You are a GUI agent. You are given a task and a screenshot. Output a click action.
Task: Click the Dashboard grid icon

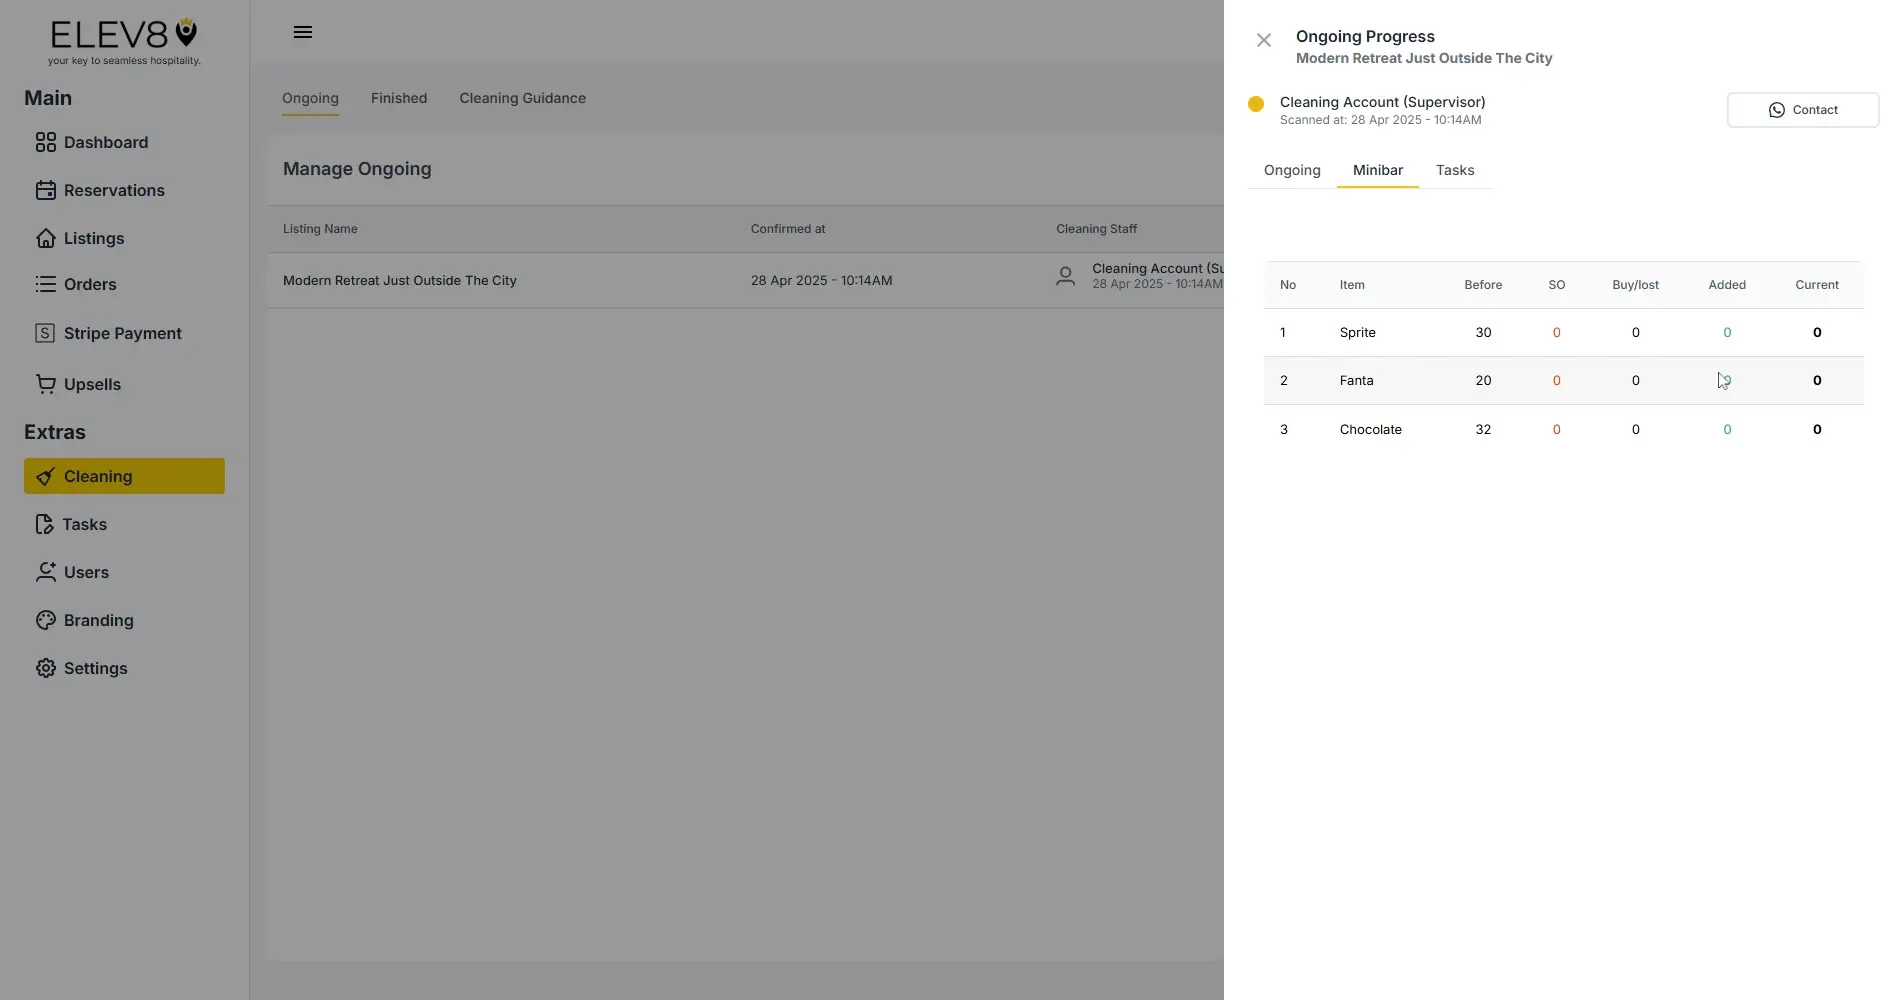(x=45, y=142)
